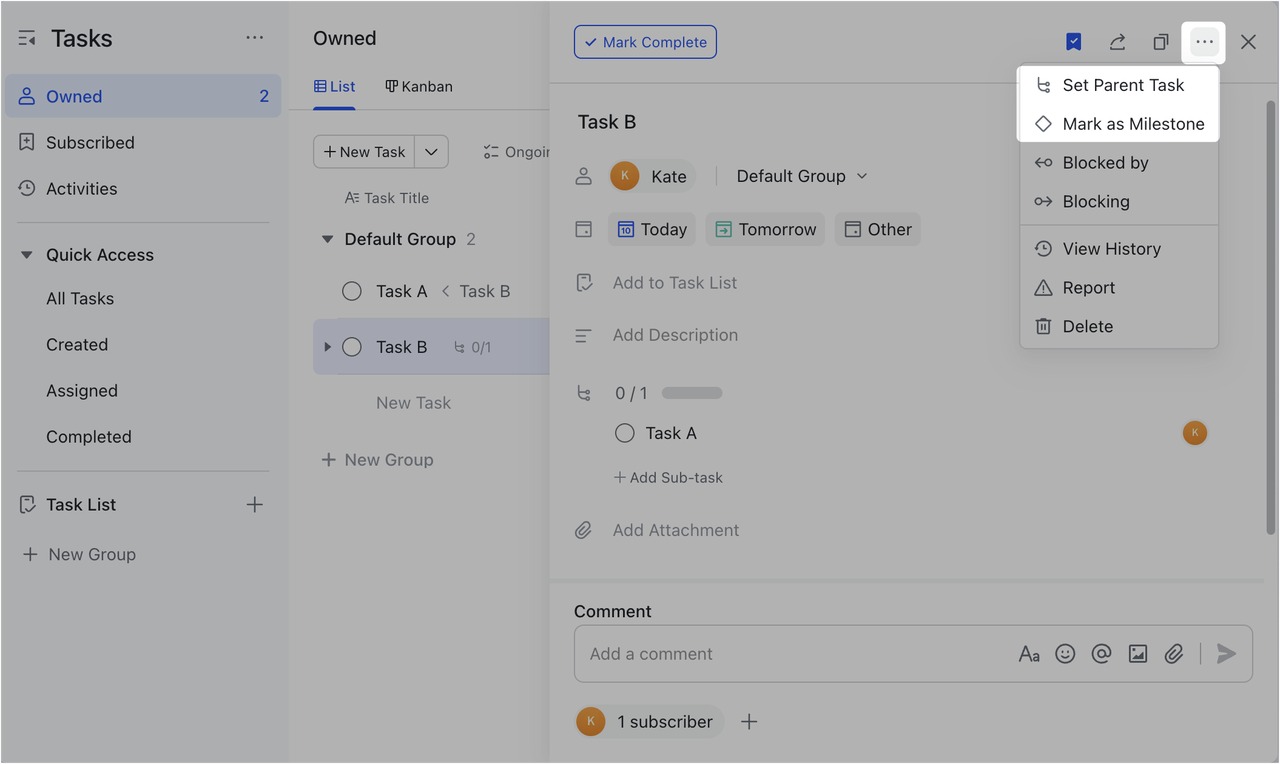Switch to Kanban tab
Image resolution: width=1280 pixels, height=764 pixels.
pos(419,87)
